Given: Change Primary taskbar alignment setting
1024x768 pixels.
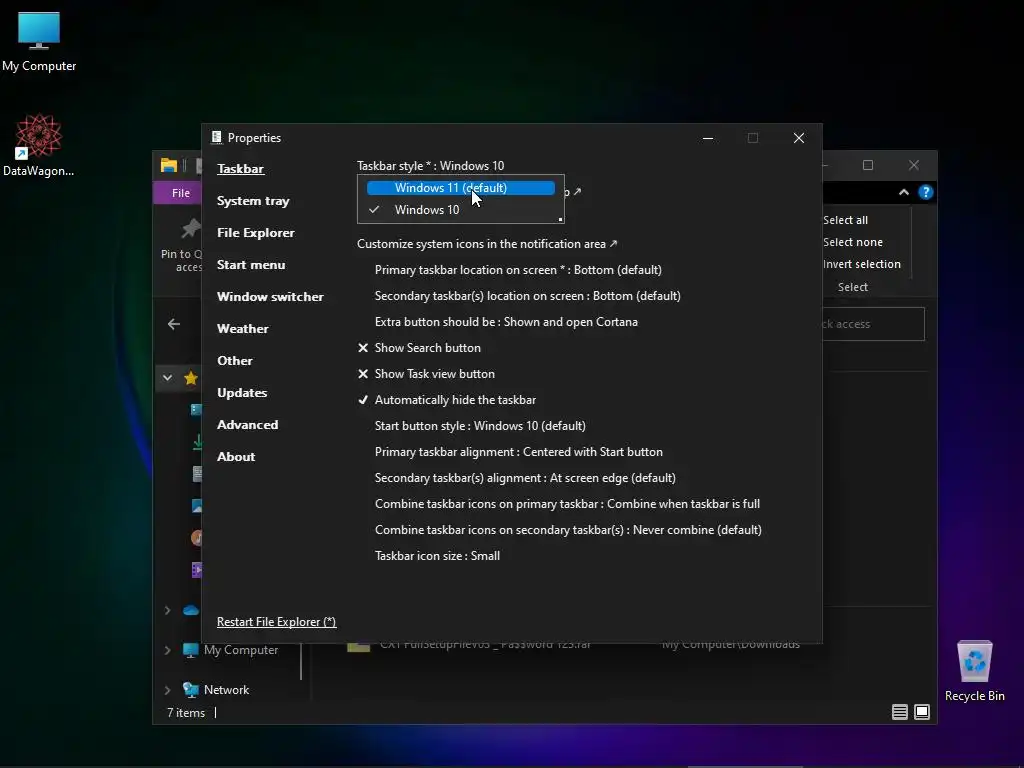Looking at the screenshot, I should [519, 452].
